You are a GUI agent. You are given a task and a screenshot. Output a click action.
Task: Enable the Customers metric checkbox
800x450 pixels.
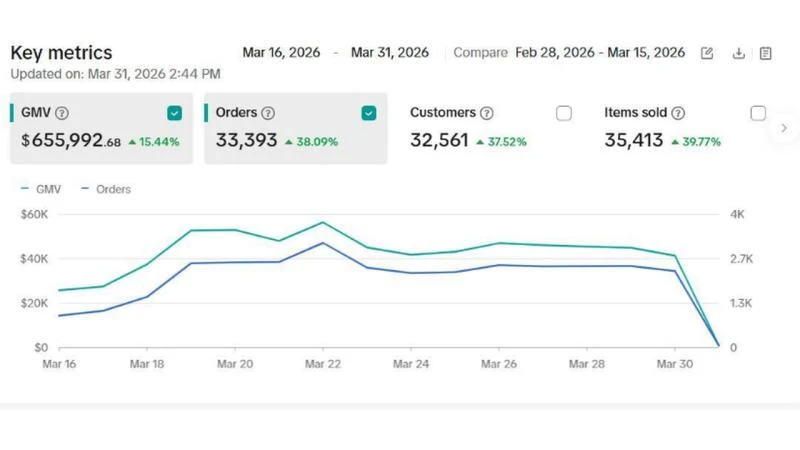pos(564,113)
